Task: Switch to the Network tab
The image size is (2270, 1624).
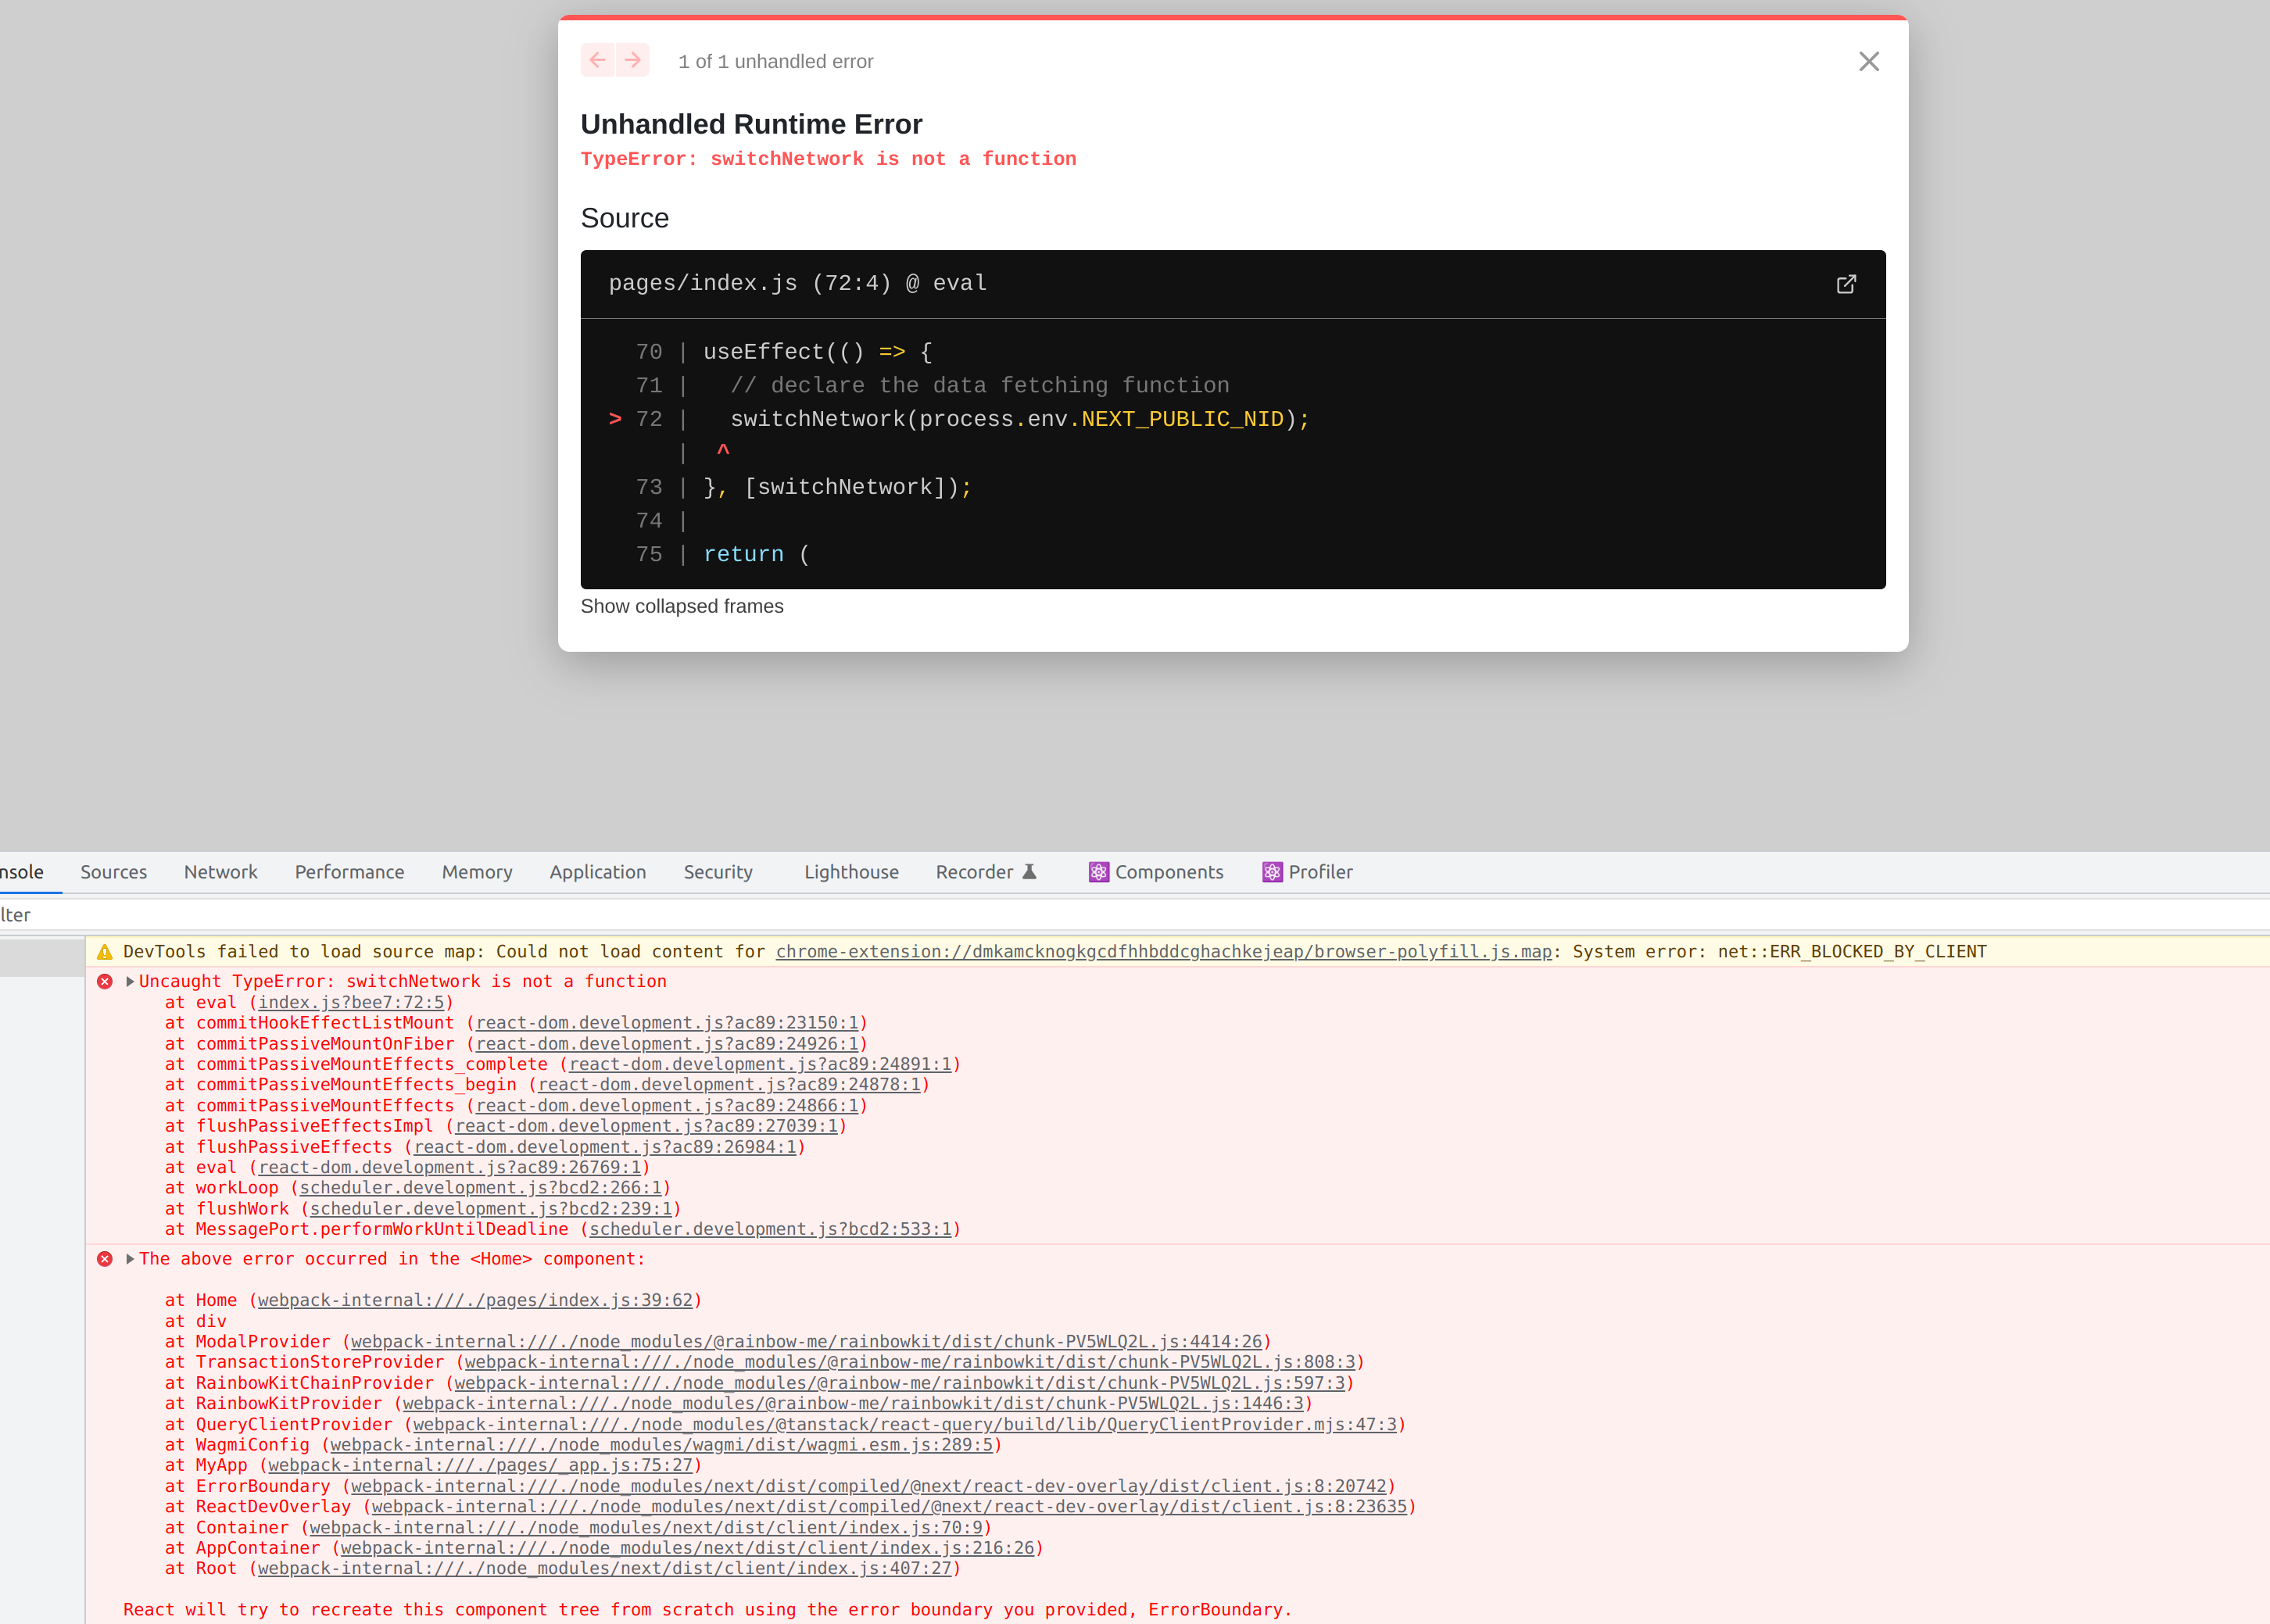Action: pyautogui.click(x=220, y=872)
